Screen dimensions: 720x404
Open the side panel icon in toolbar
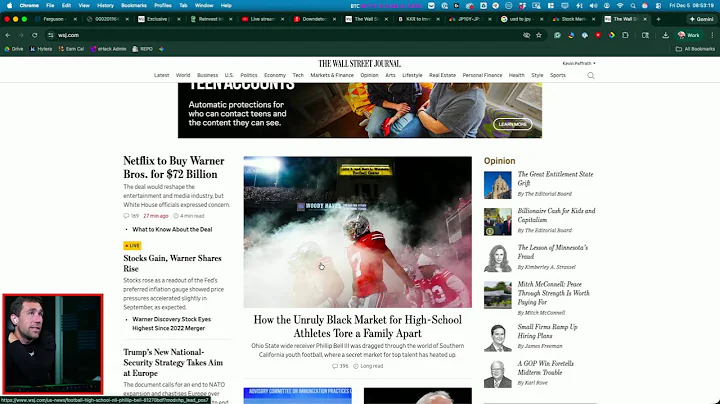[645, 35]
